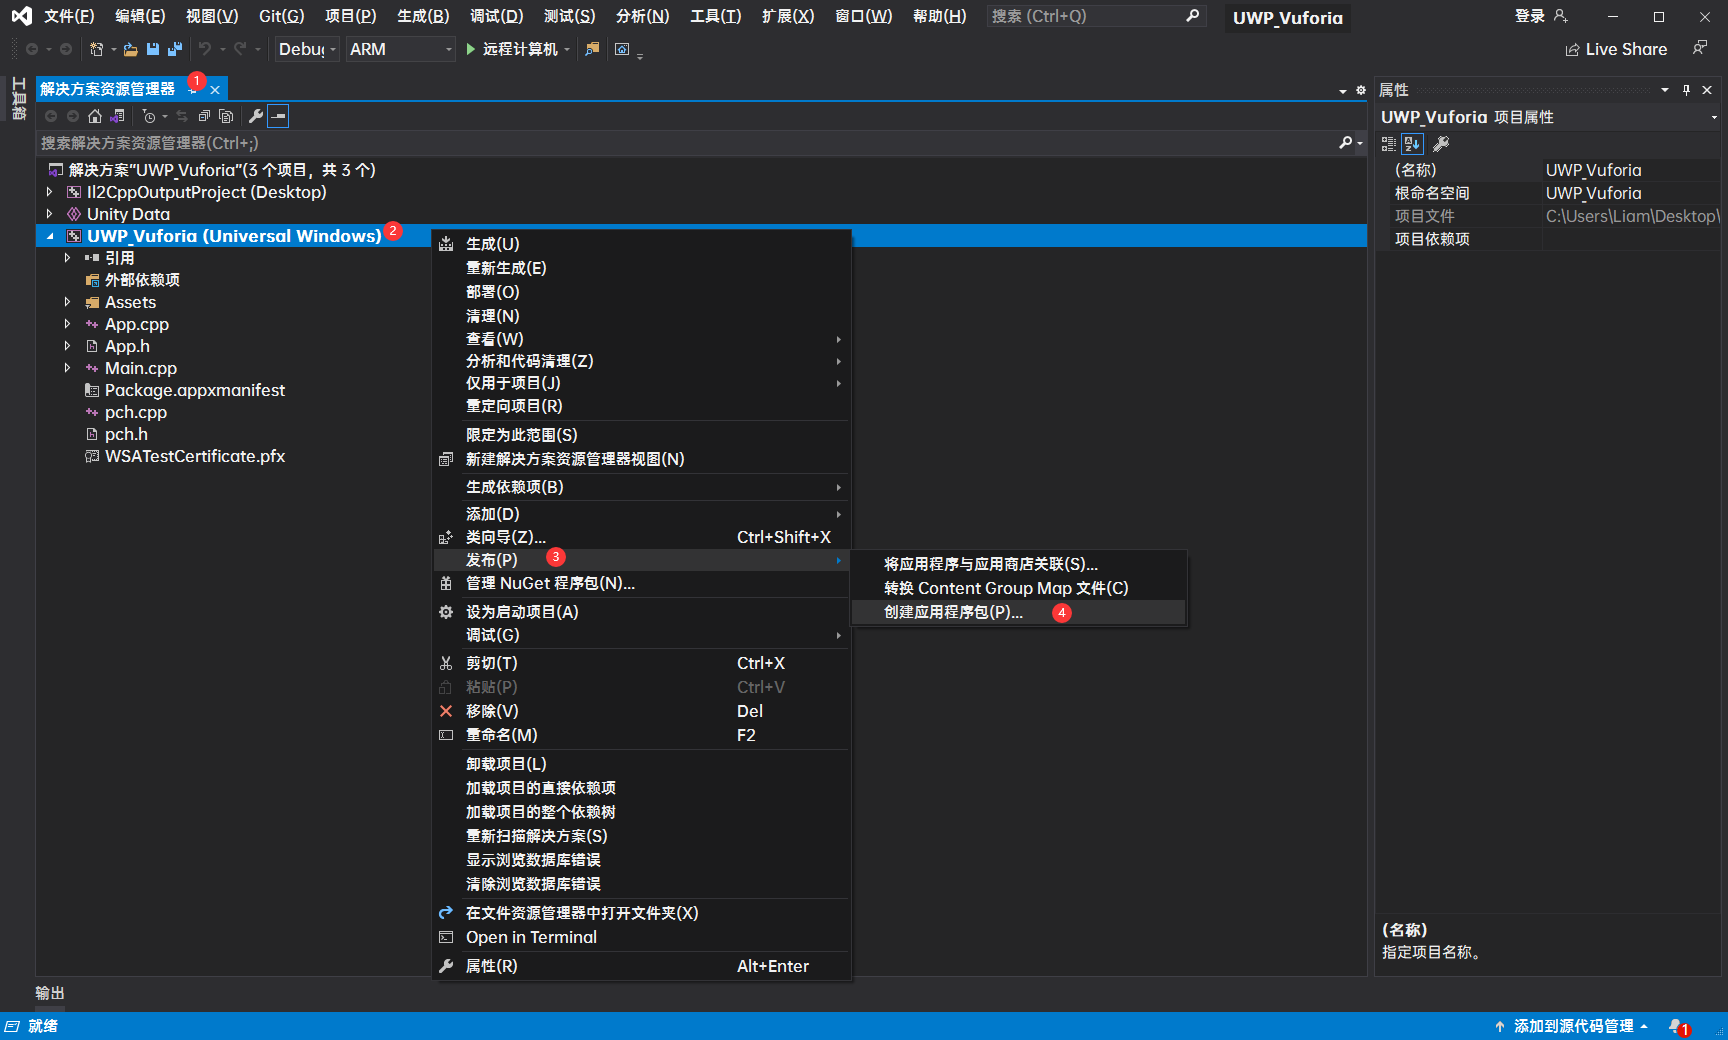Open the vertical 工具箱 side tab
Screen dimensions: 1728x1040
click(18, 98)
